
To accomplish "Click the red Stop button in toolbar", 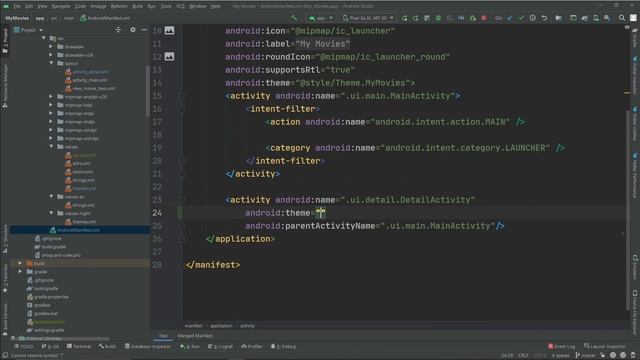I will pyautogui.click(x=484, y=18).
